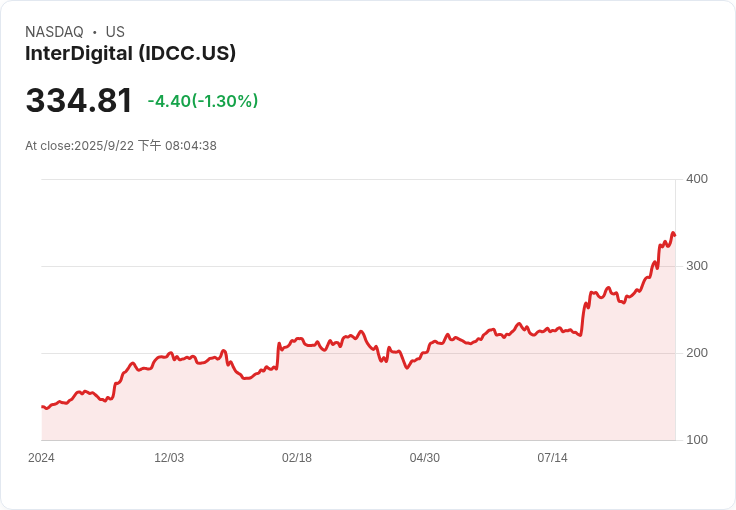Select the 12/03 date on the axis
Image resolution: width=736 pixels, height=510 pixels.
169,458
